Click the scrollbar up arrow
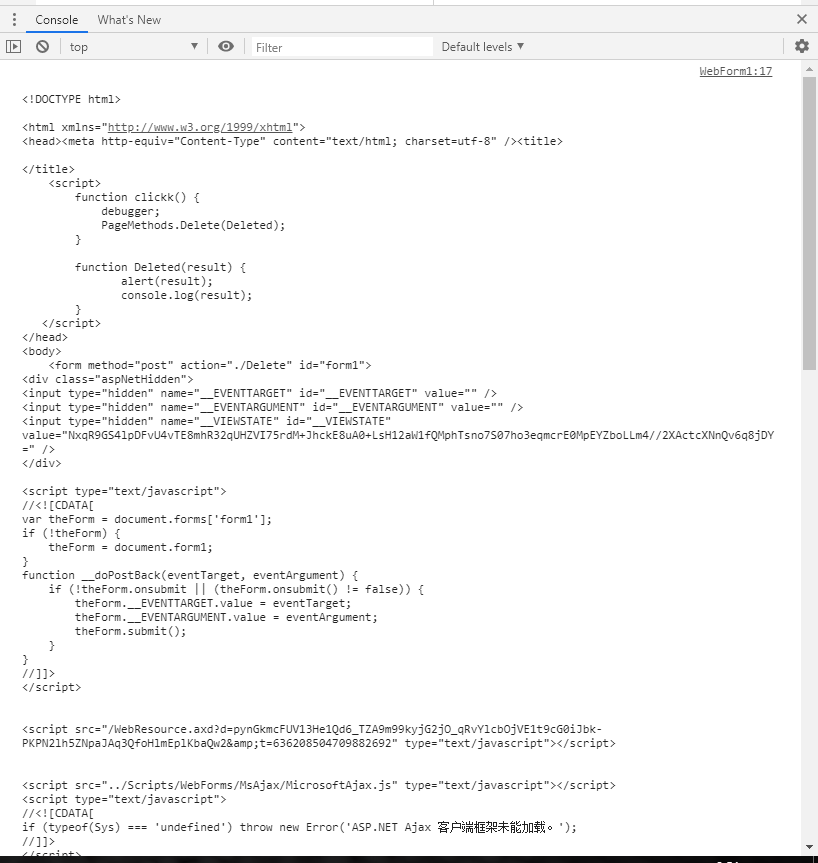Viewport: 818px width, 863px height. pyautogui.click(x=809, y=69)
